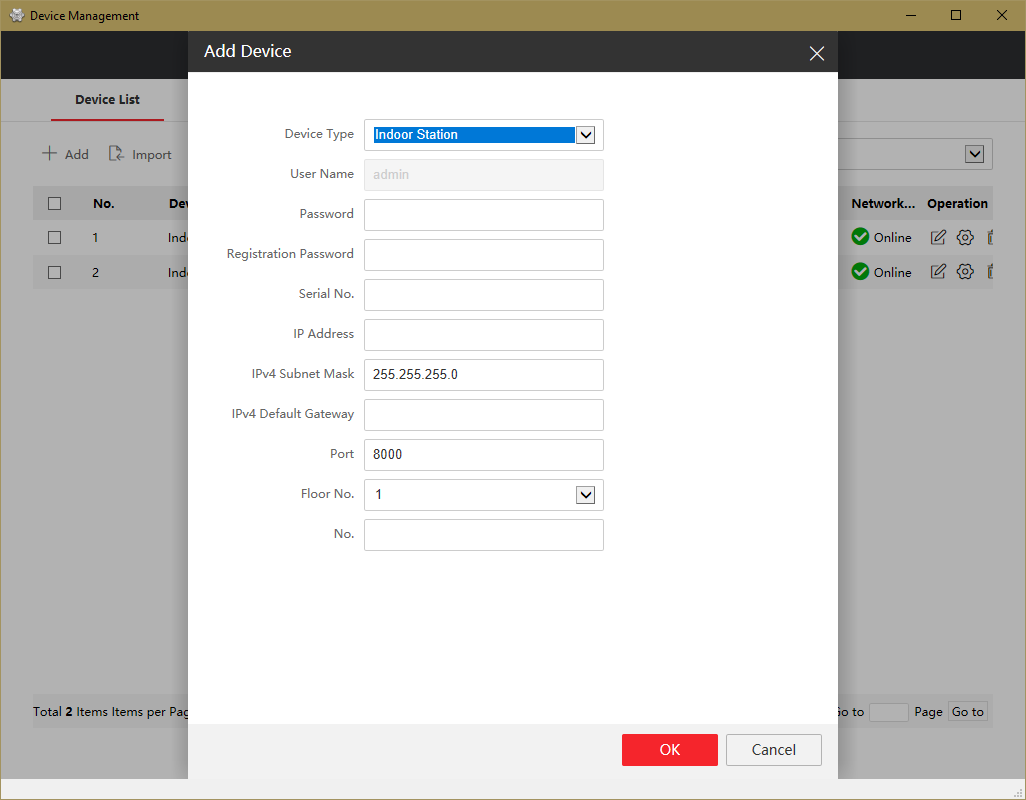Click the Online status icon in row 1
Image resolution: width=1026 pixels, height=800 pixels.
[860, 237]
